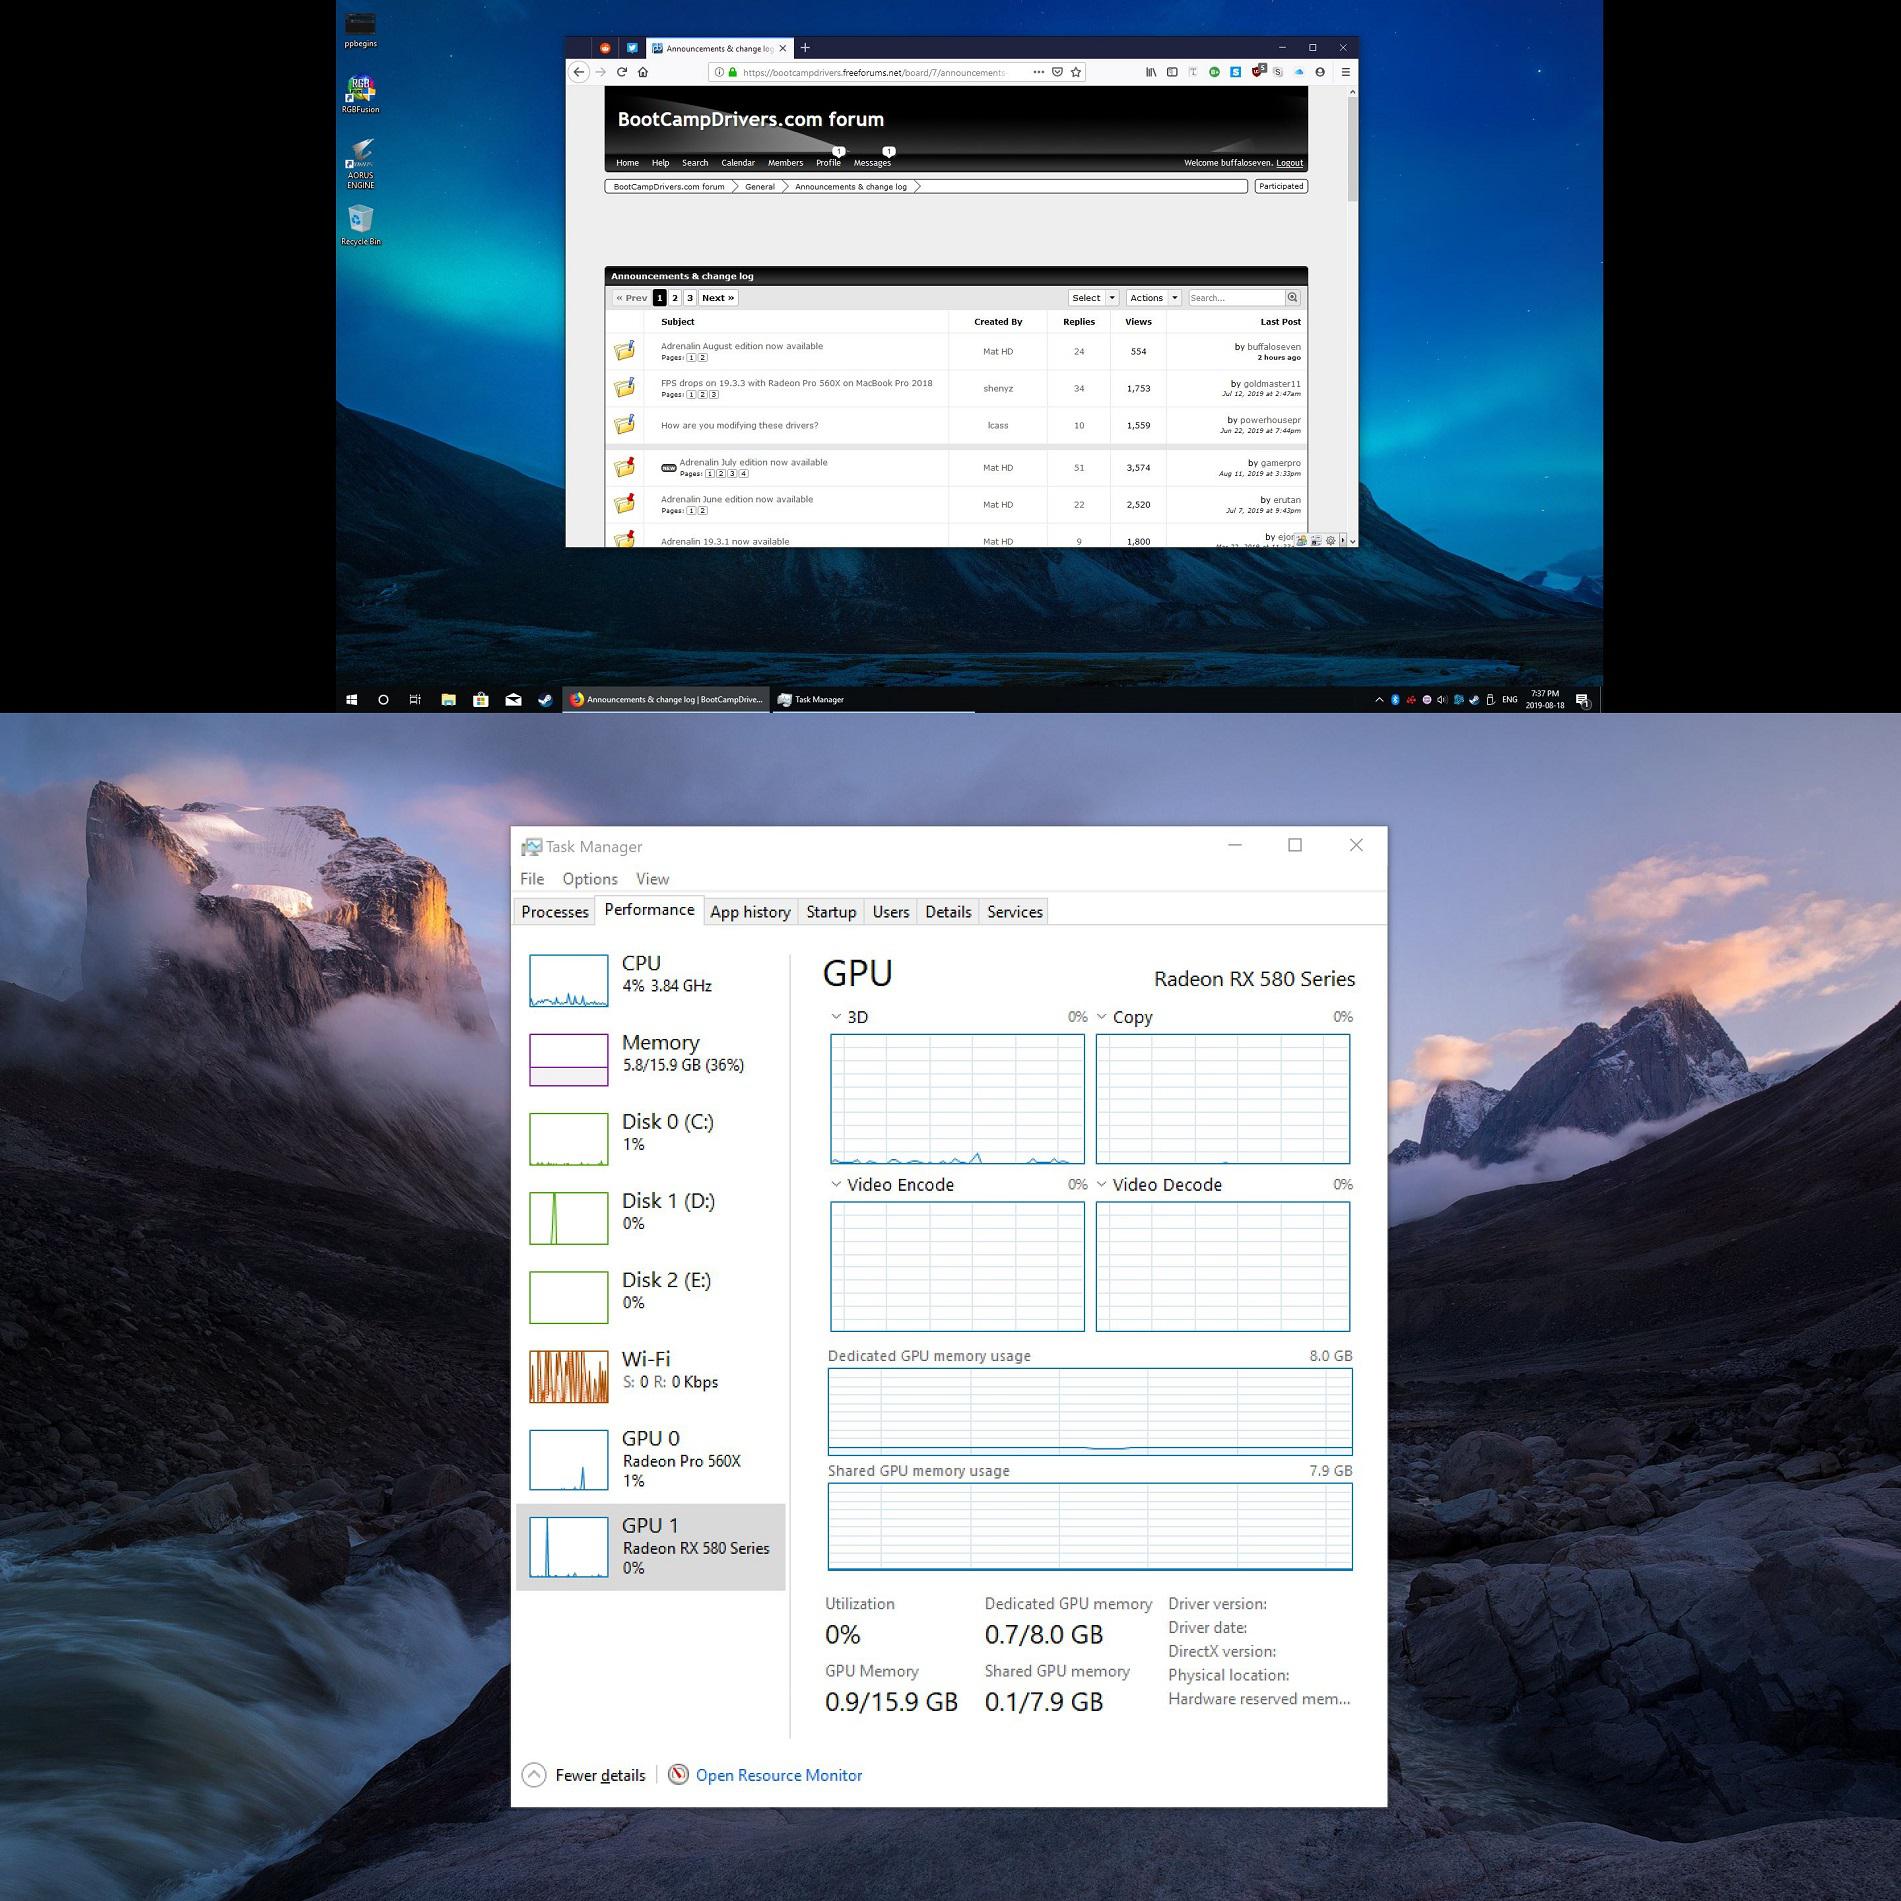The image size is (1901, 1901).
Task: Click the Firefox account profile icon
Action: [1320, 72]
